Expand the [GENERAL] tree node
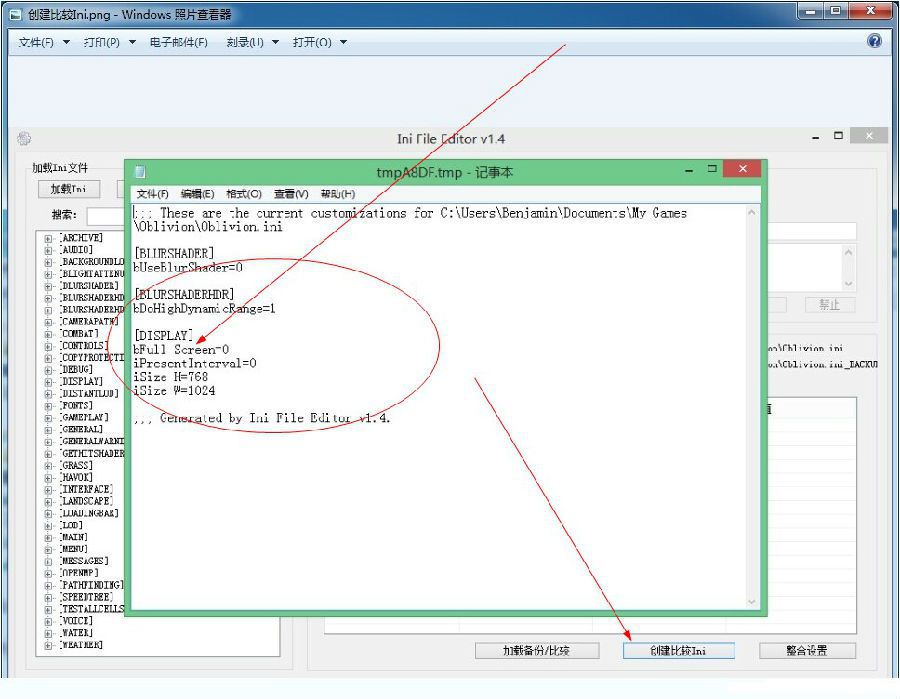This screenshot has height=699, width=900. click(x=48, y=430)
